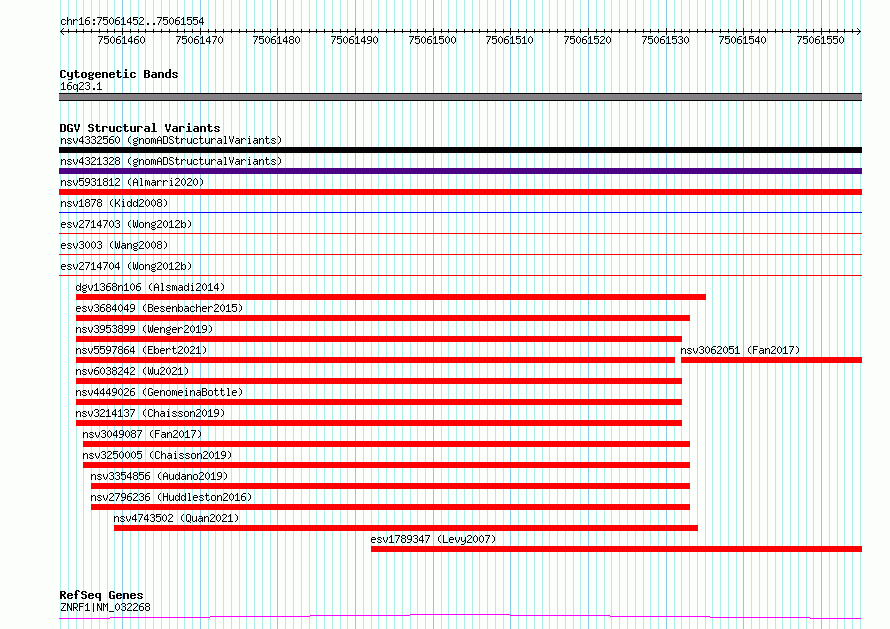Open variant esv2714703 (Wong2012b)
Image resolution: width=890 pixels, height=629 pixels.
pos(126,224)
